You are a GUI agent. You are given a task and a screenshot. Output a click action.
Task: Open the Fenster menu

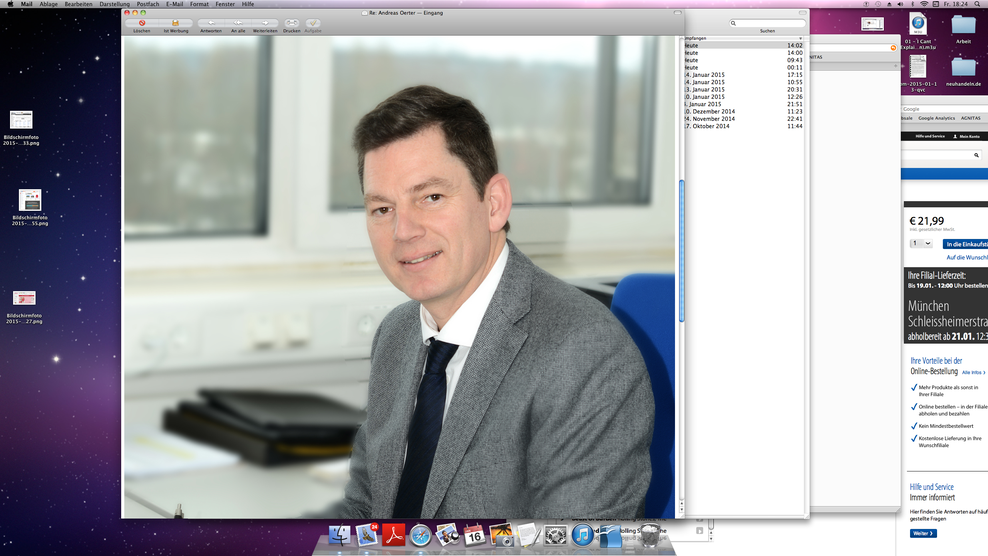[x=225, y=4]
